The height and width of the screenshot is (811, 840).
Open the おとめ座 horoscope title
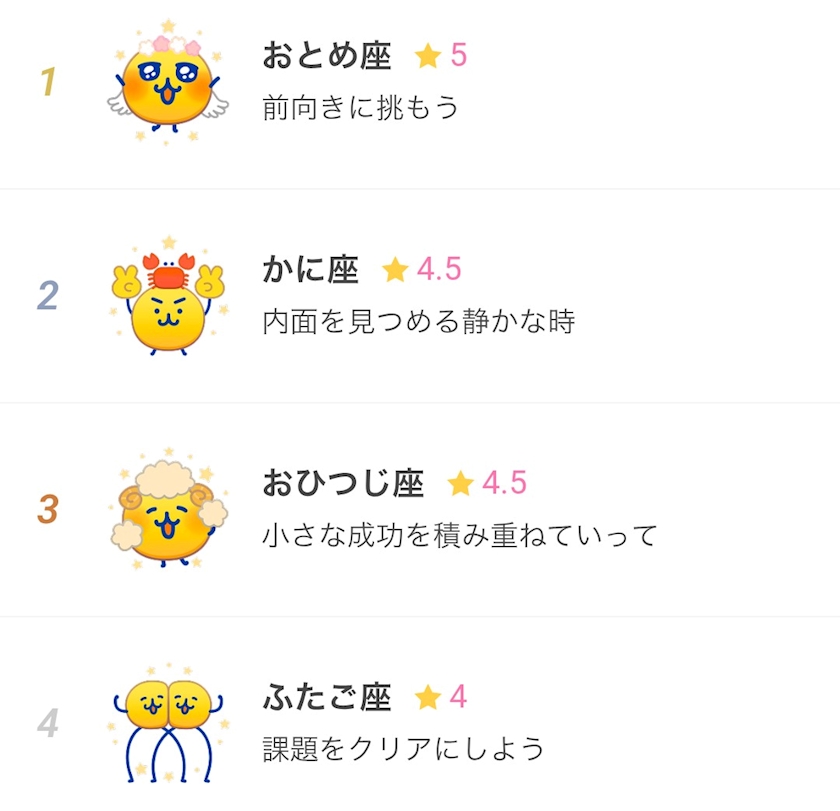pyautogui.click(x=327, y=56)
